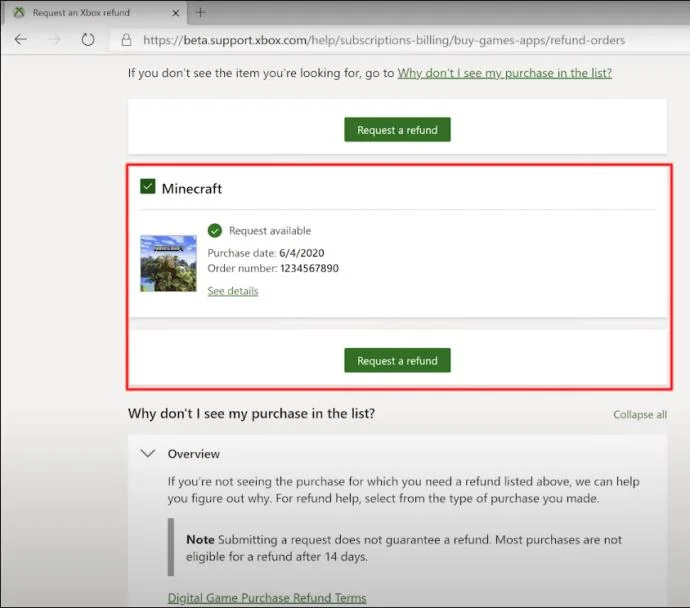This screenshot has height=608, width=690.
Task: Click purchase date 6/4/2020 text
Action: 302,253
